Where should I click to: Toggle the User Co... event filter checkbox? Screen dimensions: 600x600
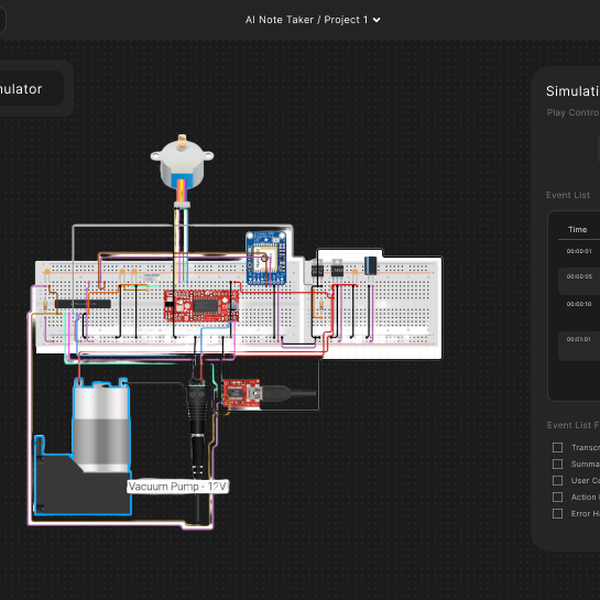(558, 480)
